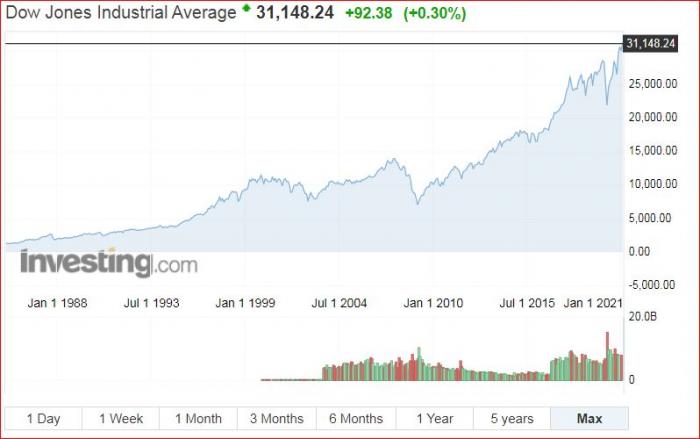Show the 3 Months chart view
The height and width of the screenshot is (439, 700).
276,418
